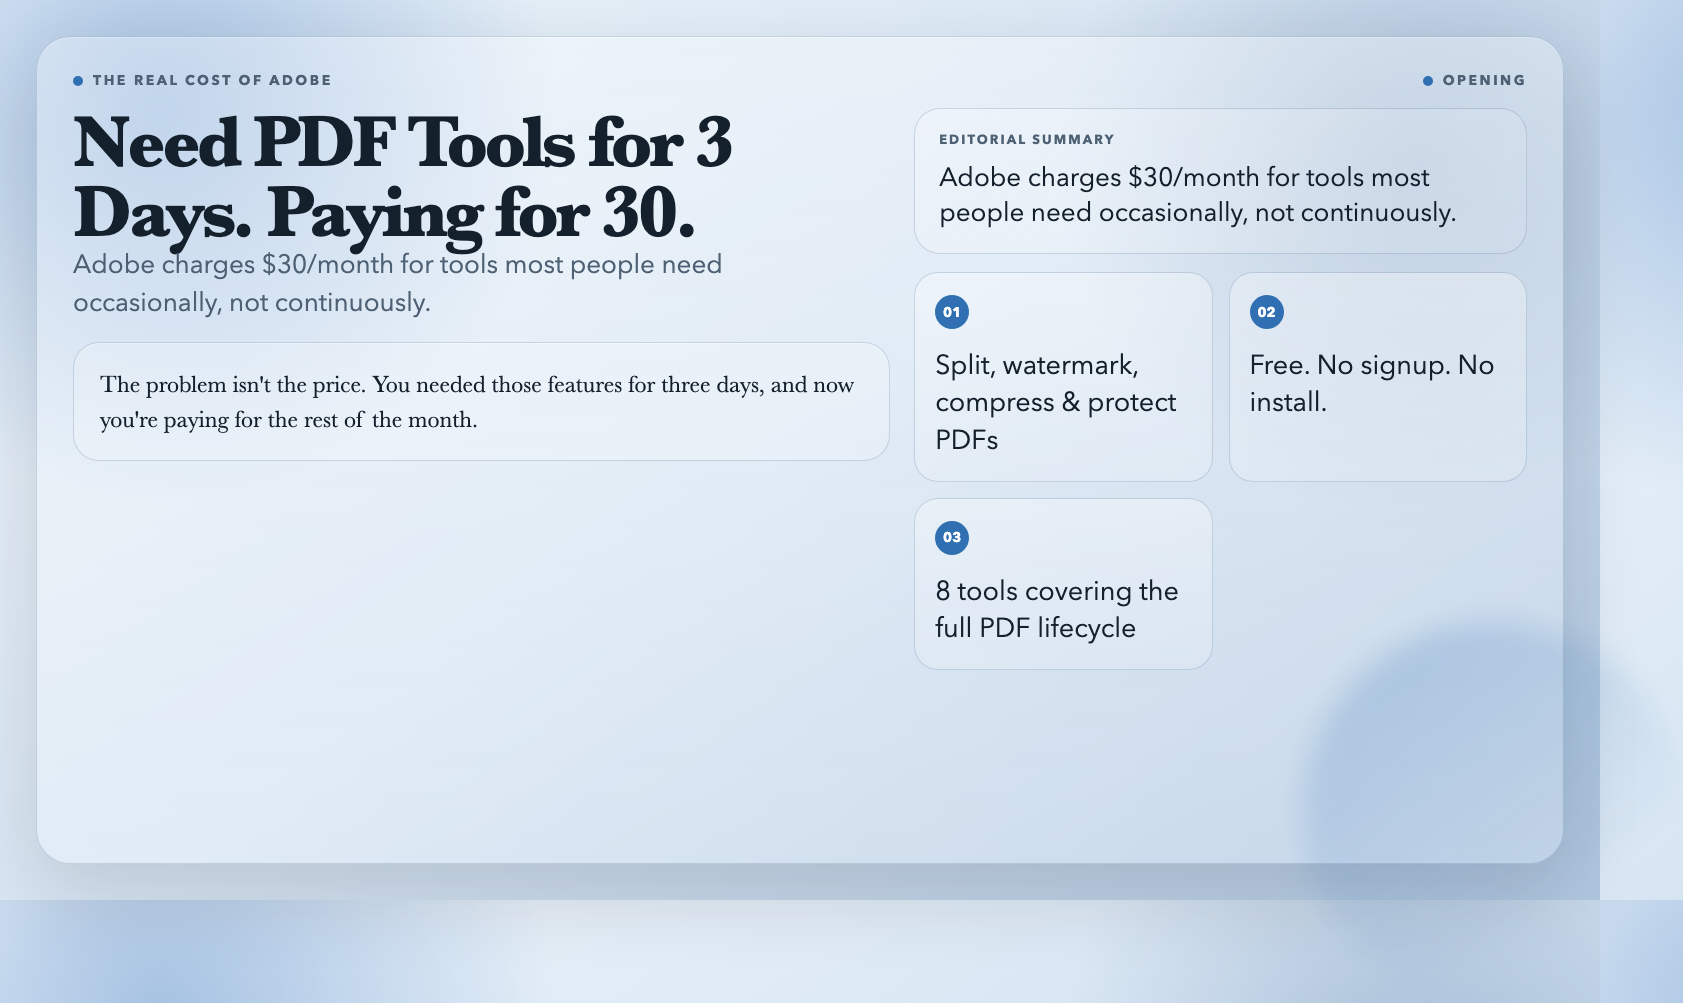Click "Split, watermark, compress & protect PDFs" text
This screenshot has width=1683, height=1003.
[x=1056, y=402]
